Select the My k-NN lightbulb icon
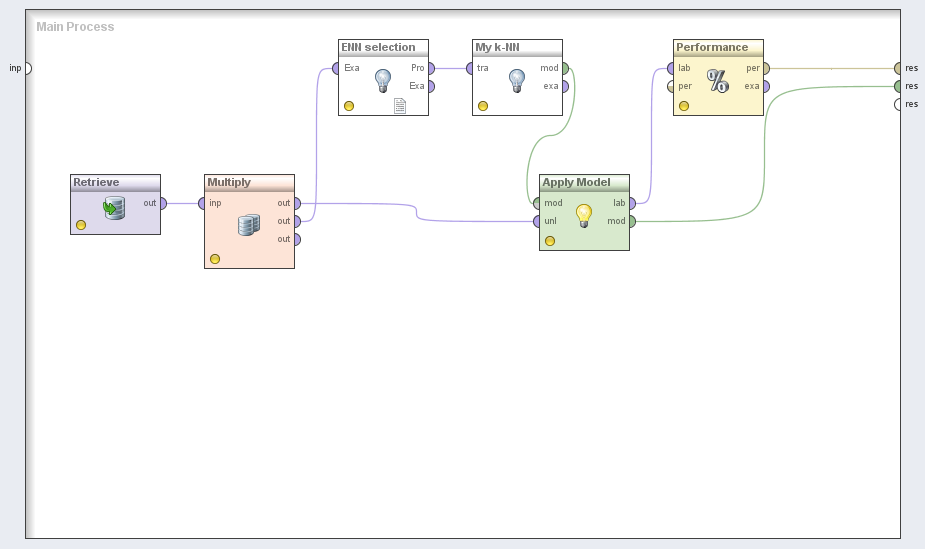925x549 pixels. point(517,81)
